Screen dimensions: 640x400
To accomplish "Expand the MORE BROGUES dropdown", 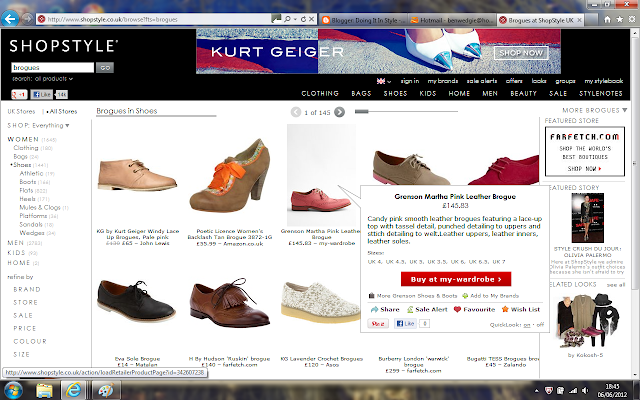I will (594, 110).
